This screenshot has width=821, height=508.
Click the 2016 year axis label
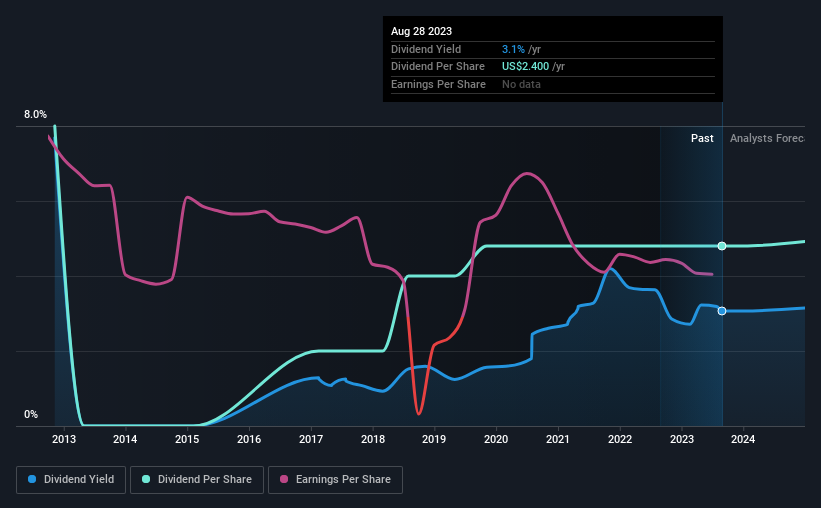tap(249, 439)
